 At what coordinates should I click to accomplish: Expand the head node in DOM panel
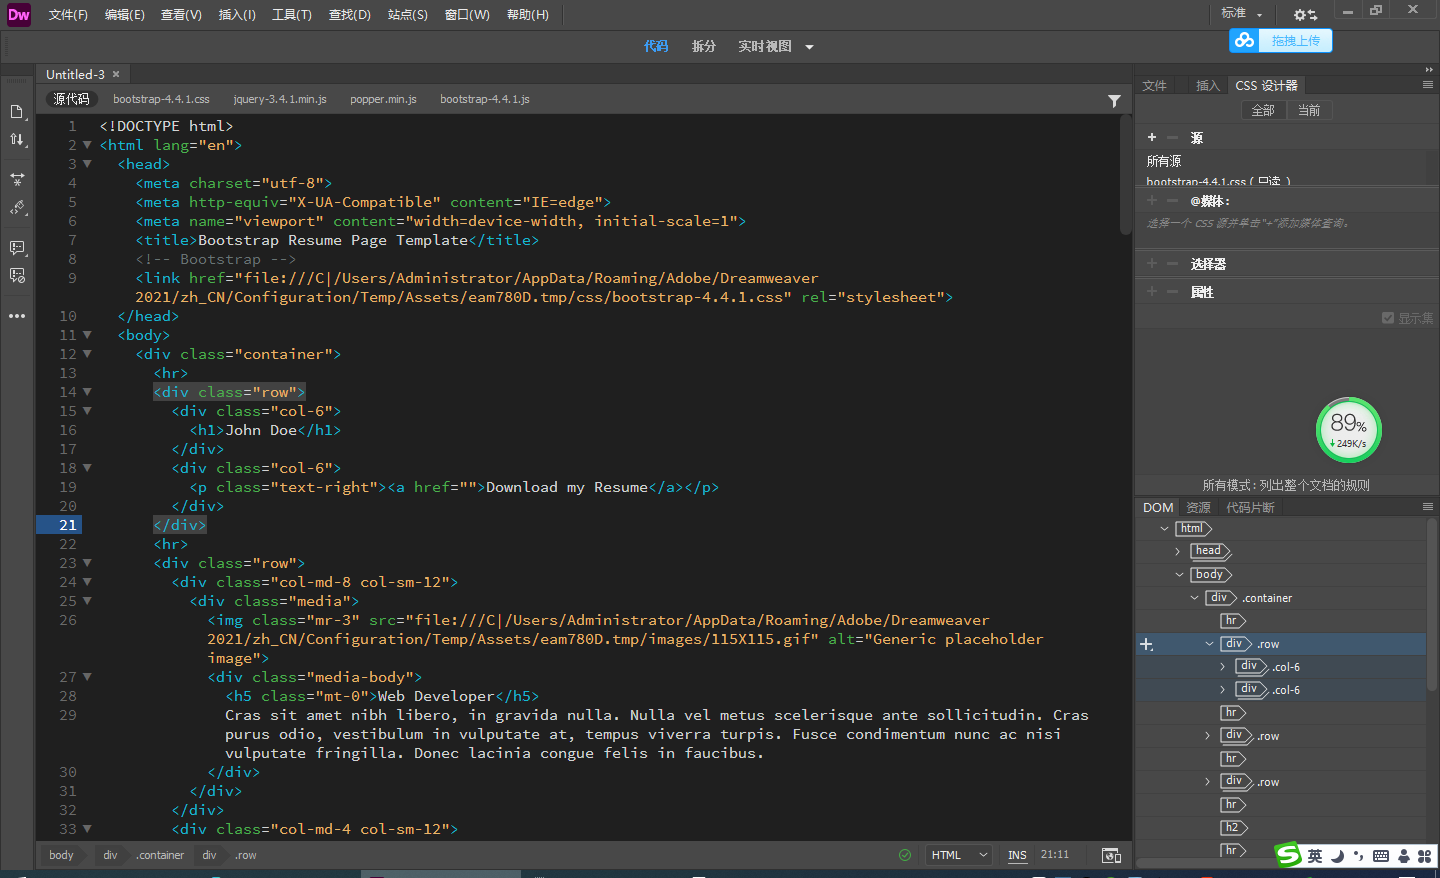1178,551
